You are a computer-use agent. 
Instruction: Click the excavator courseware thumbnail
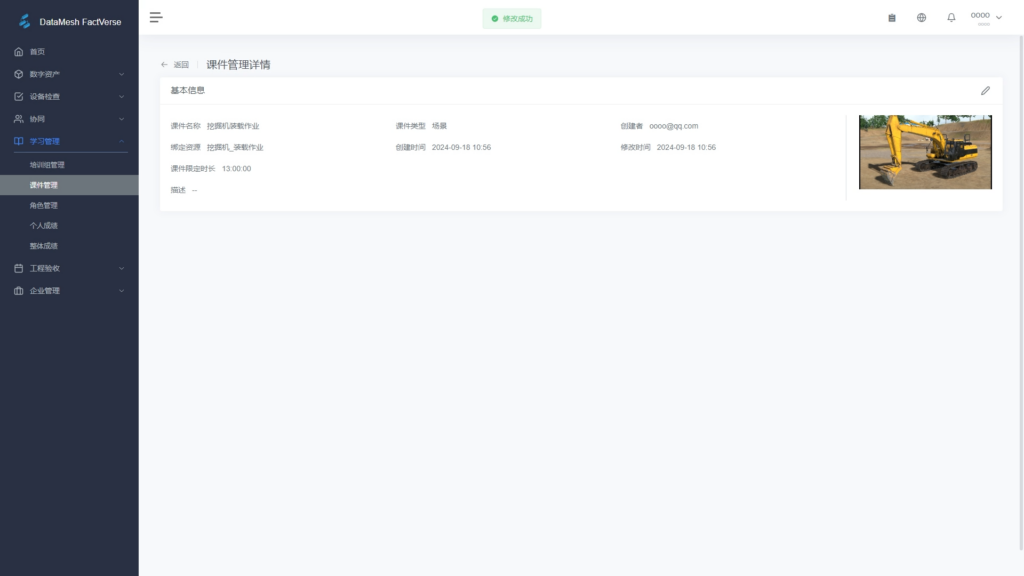(x=925, y=152)
